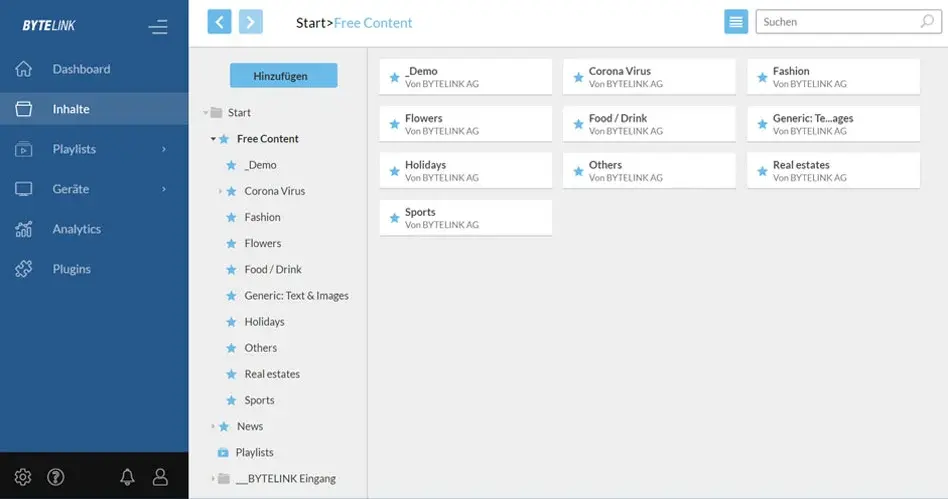Open settings gear icon
This screenshot has height=499, width=948.
23,477
